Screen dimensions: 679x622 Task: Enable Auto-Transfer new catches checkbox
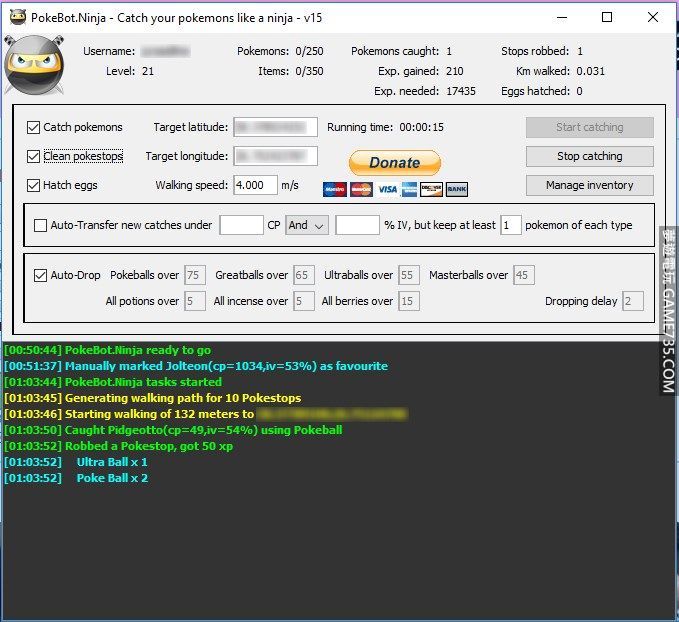coord(41,225)
